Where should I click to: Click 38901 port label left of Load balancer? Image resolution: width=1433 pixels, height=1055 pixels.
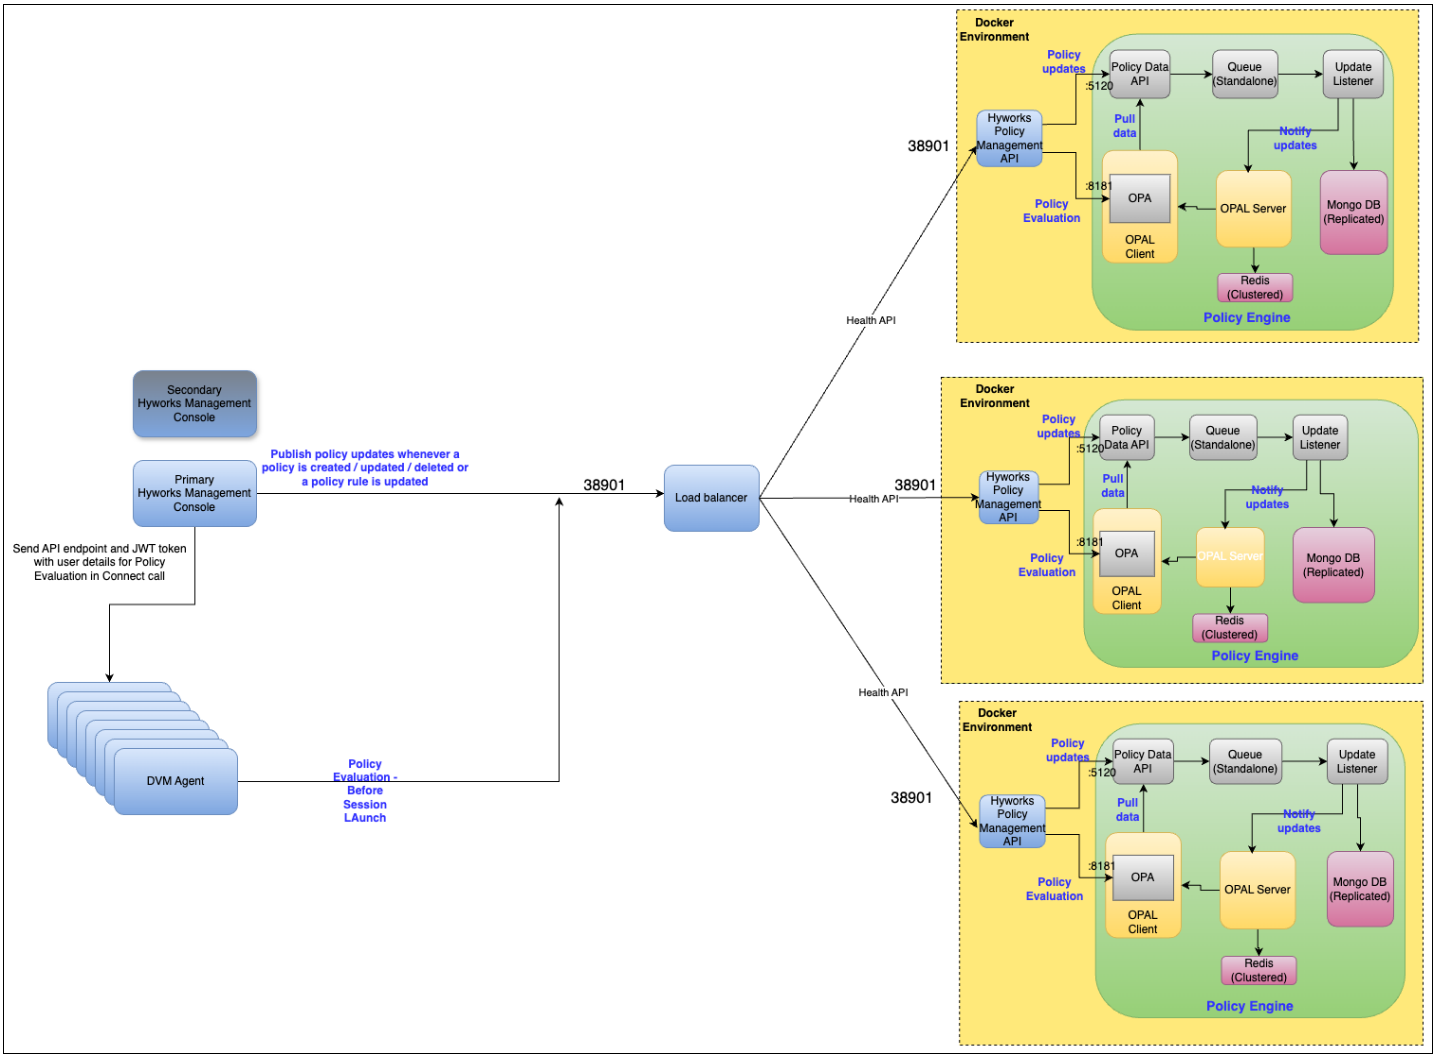click(604, 485)
